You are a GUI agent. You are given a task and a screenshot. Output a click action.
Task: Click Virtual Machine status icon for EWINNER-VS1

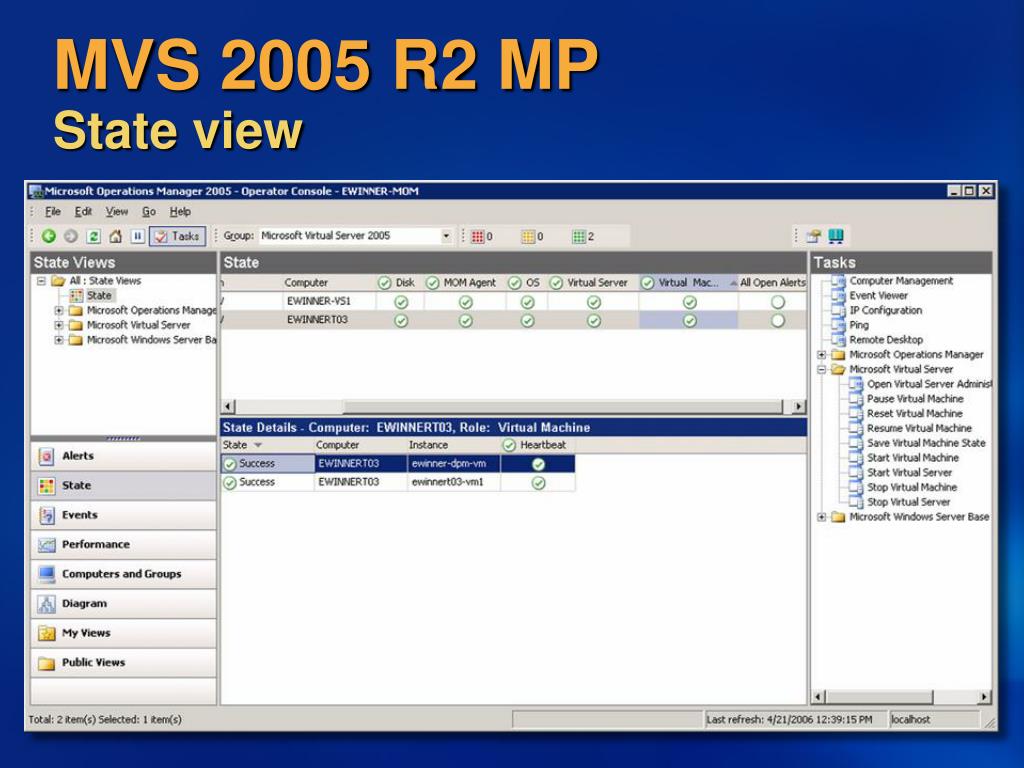click(690, 302)
